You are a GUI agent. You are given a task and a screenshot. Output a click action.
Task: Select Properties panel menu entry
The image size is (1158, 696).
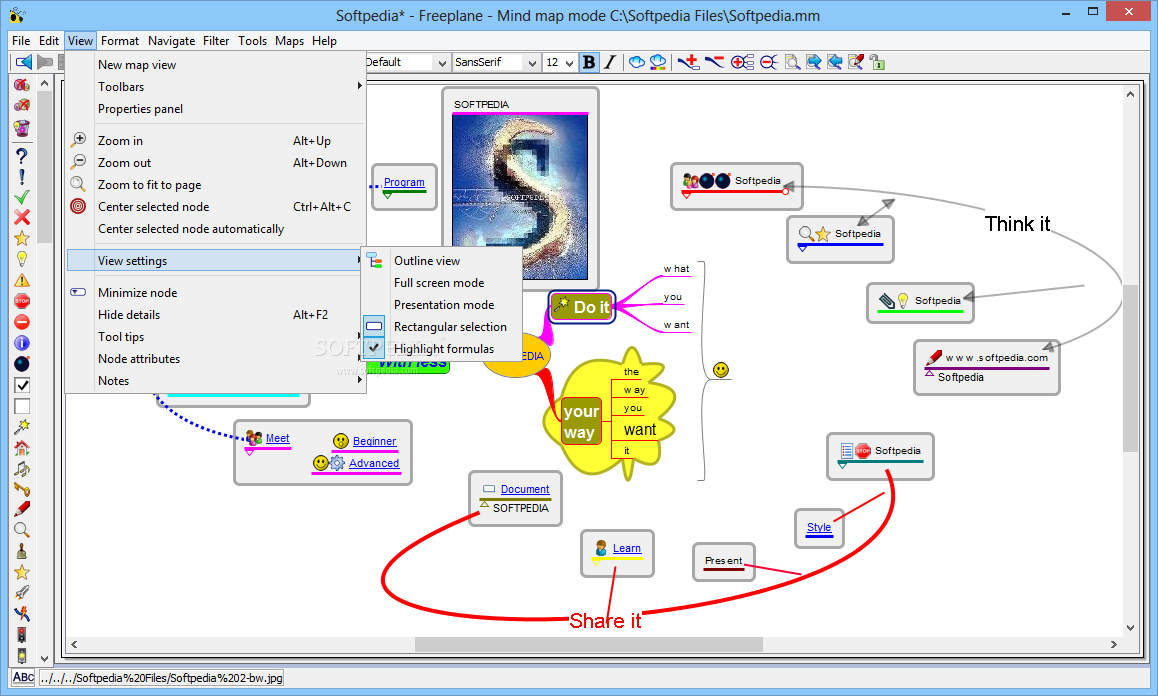[216, 109]
